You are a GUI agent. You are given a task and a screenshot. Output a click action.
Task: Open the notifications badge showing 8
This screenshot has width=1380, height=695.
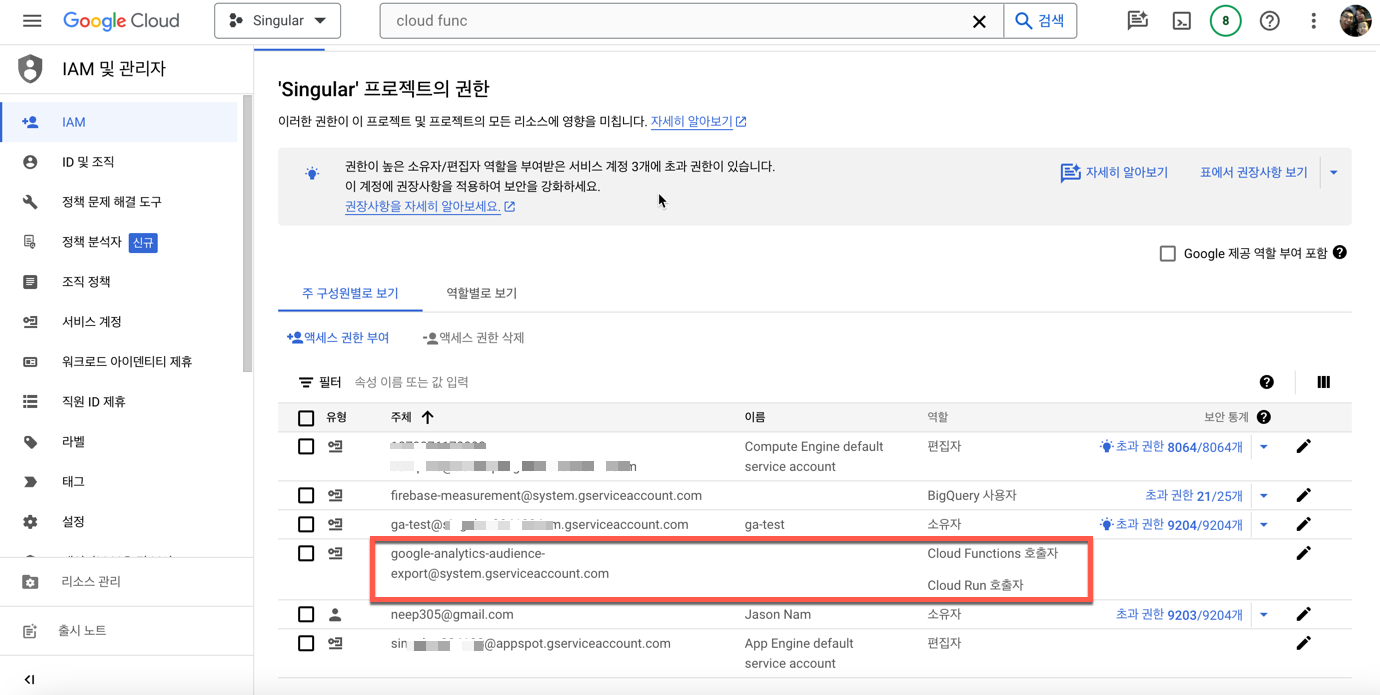point(1225,21)
